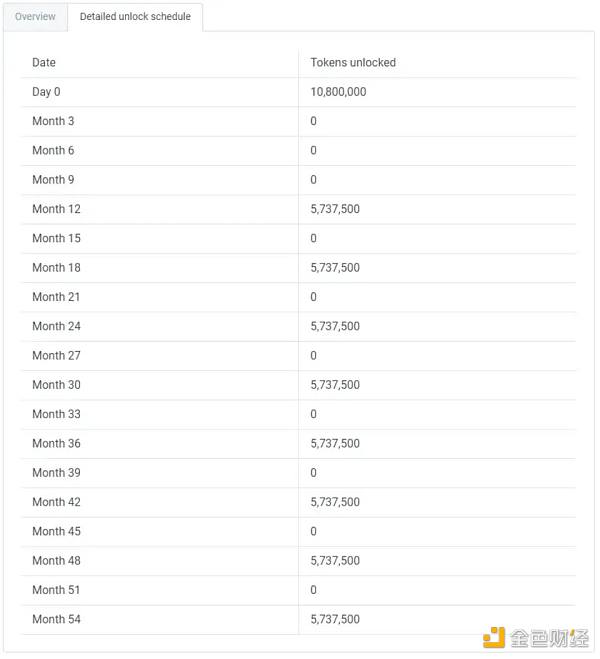Click the Month 54 date cell
This screenshot has height=659, width=600.
(x=56, y=619)
